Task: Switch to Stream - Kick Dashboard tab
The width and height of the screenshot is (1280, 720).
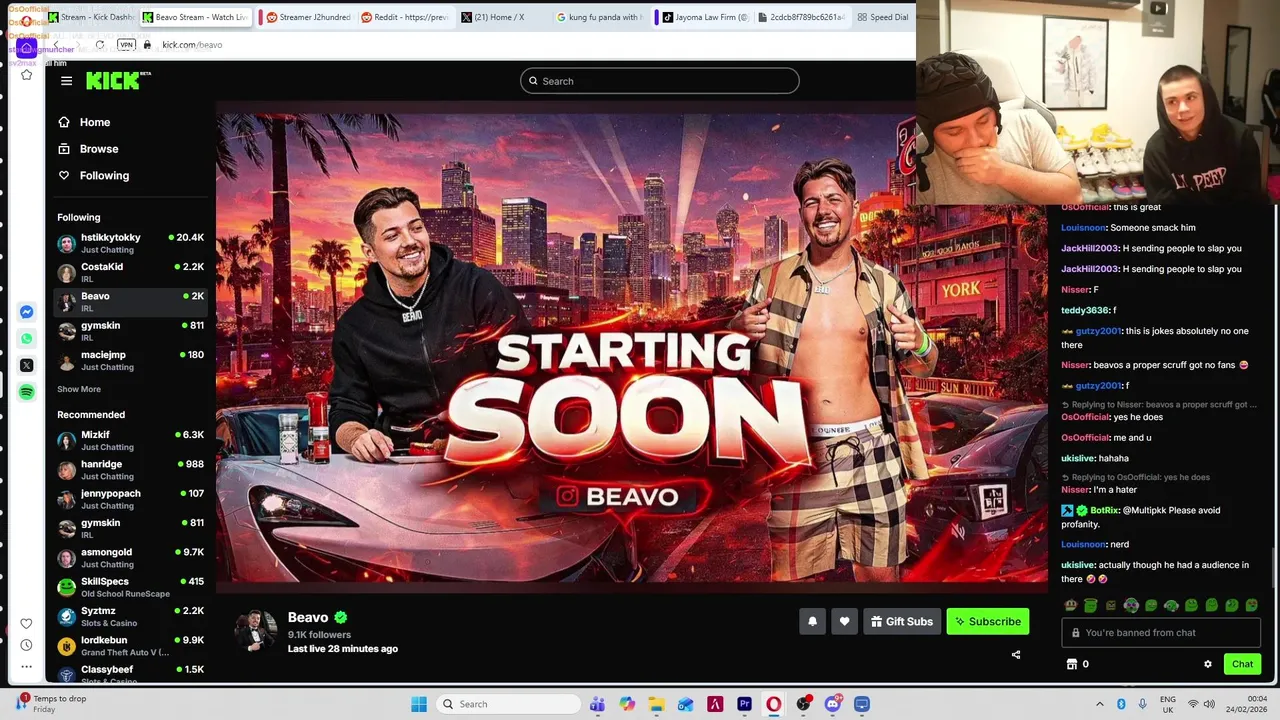Action: 91,17
